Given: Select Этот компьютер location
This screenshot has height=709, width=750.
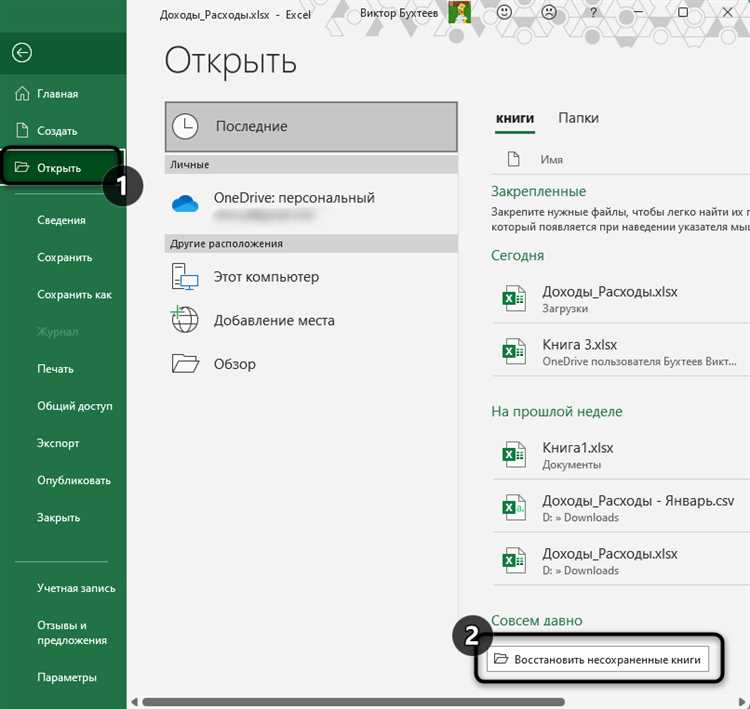Looking at the screenshot, I should 311,277.
